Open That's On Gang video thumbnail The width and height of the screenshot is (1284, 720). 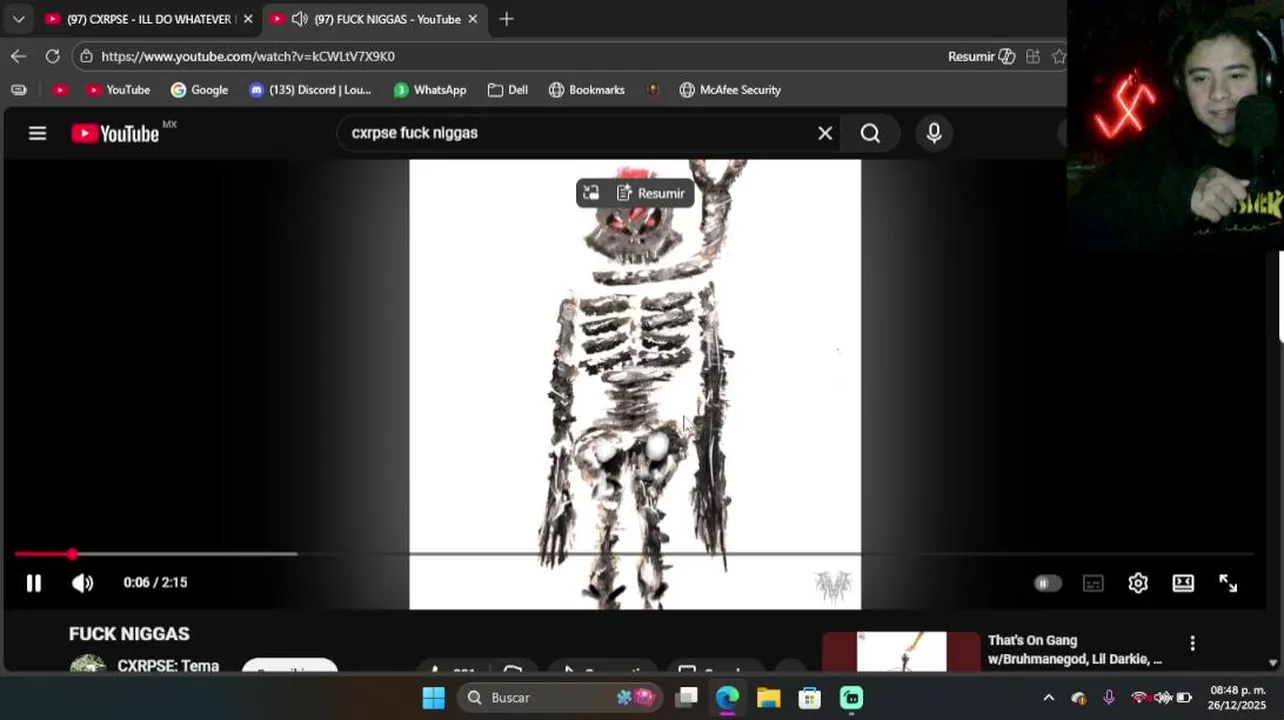pos(901,651)
